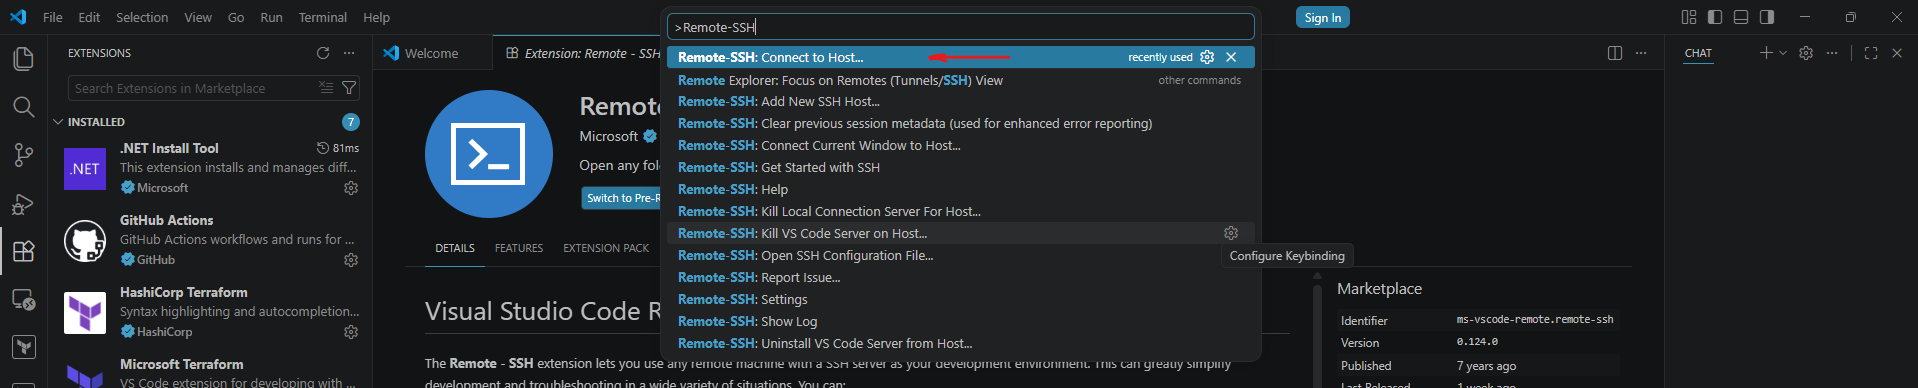Select Remote Explorer: Focus on Remotes view
Viewport: 1918px width, 388px height.
(x=960, y=80)
